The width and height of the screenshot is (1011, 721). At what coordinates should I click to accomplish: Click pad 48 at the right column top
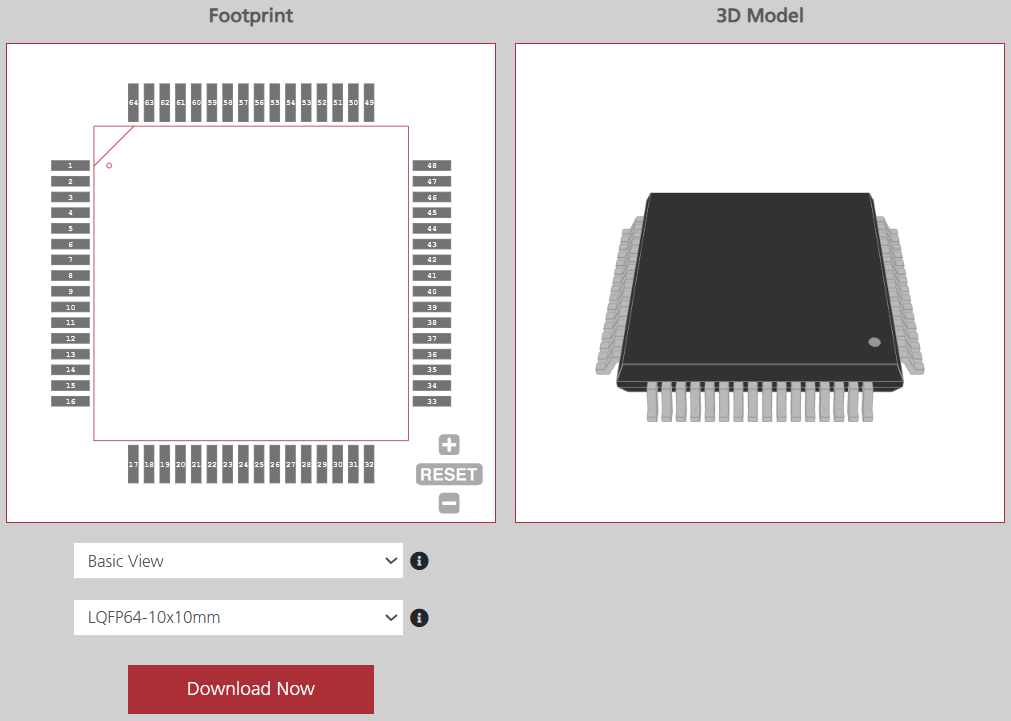point(433,165)
